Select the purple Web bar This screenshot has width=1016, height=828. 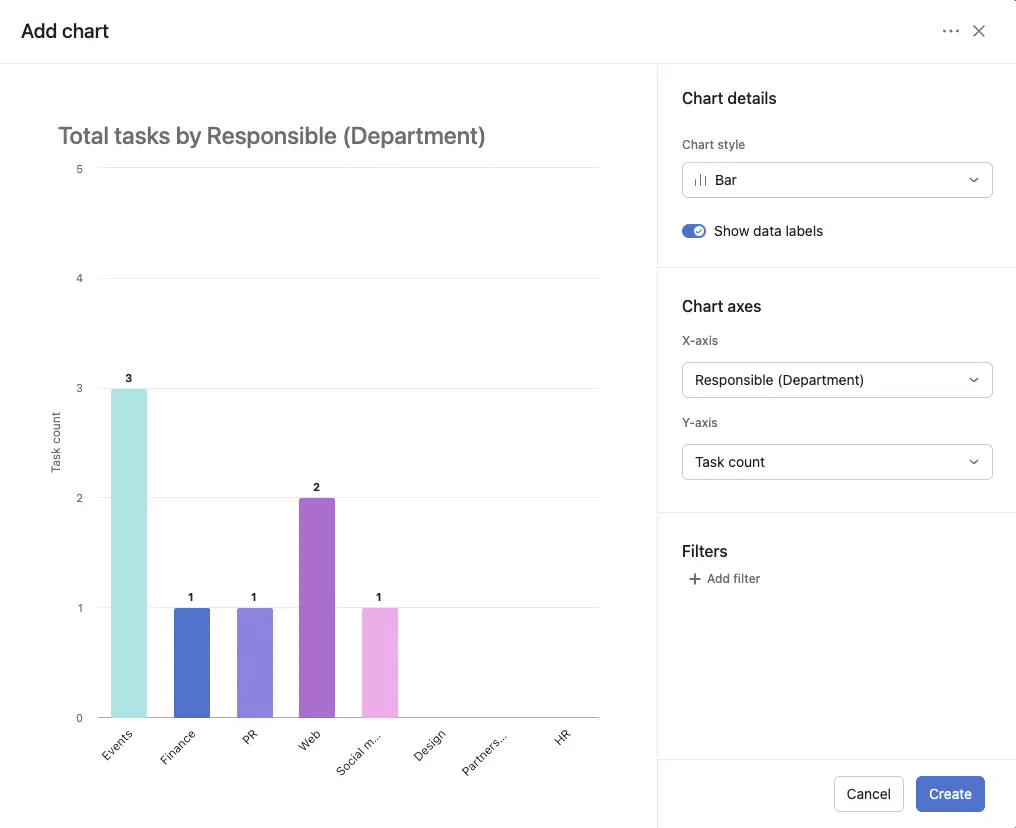click(x=317, y=607)
